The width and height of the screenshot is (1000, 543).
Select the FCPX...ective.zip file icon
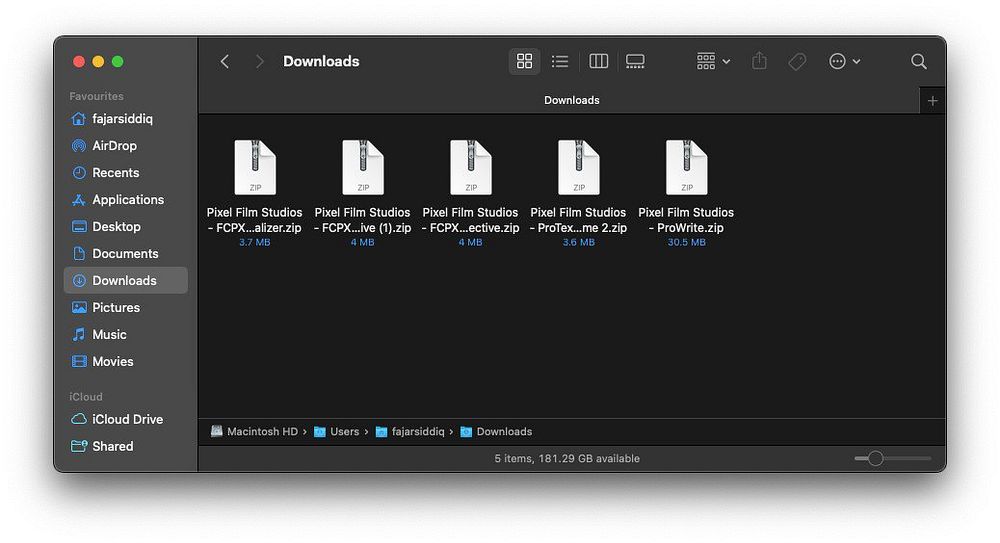click(x=471, y=167)
